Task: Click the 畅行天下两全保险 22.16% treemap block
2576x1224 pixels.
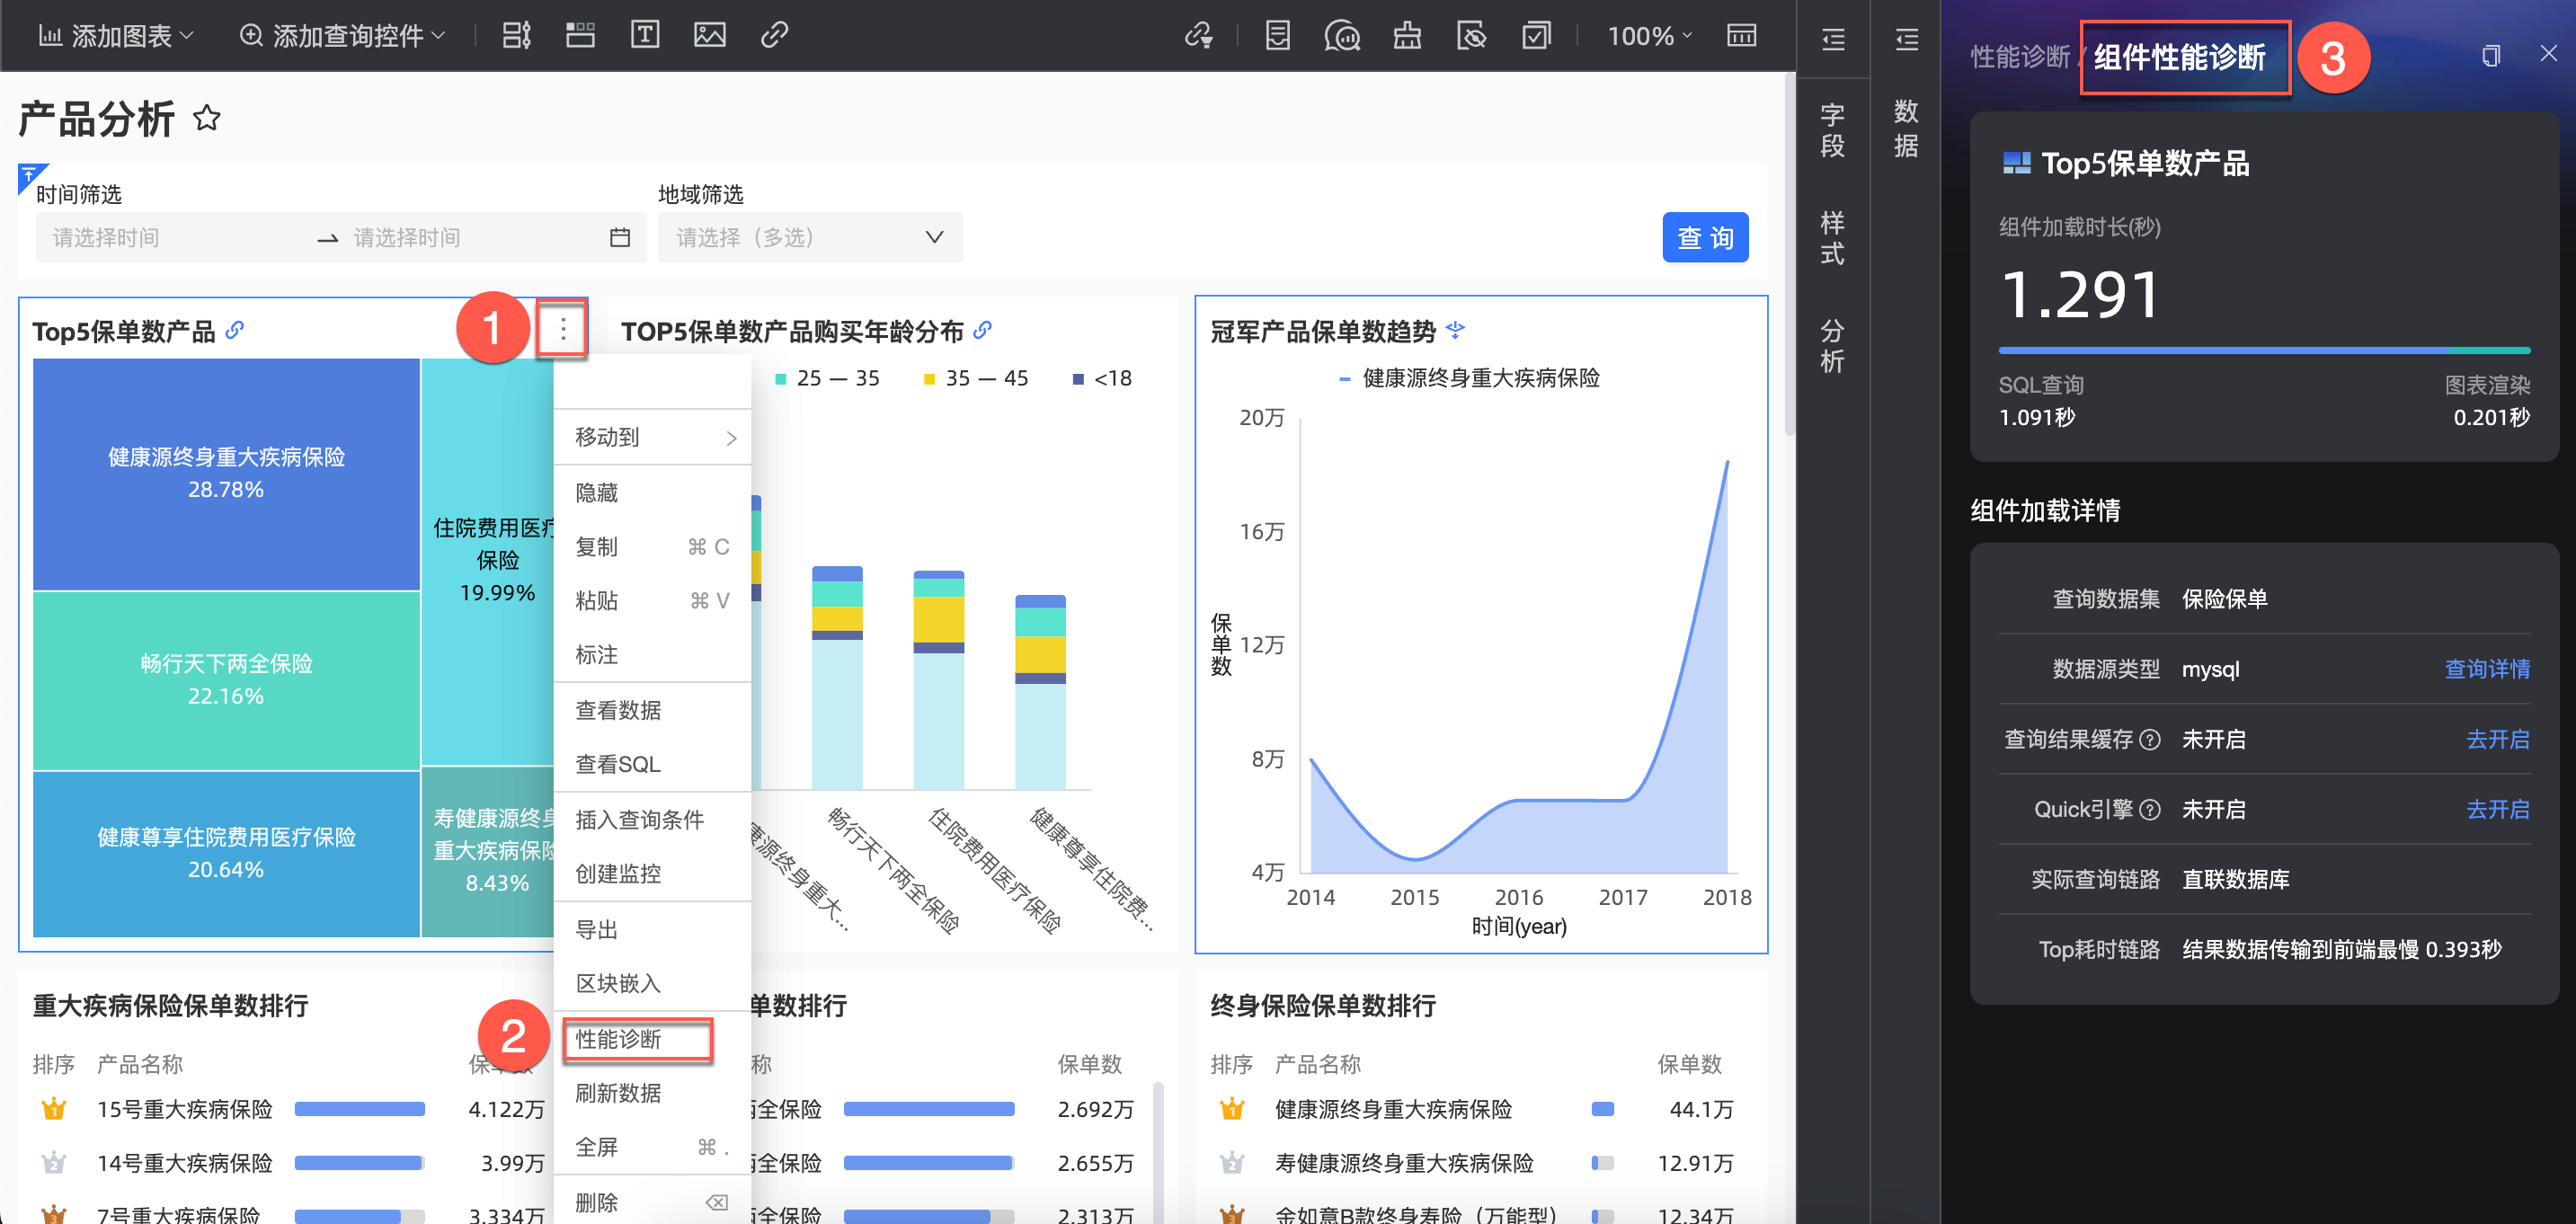Action: pos(226,681)
